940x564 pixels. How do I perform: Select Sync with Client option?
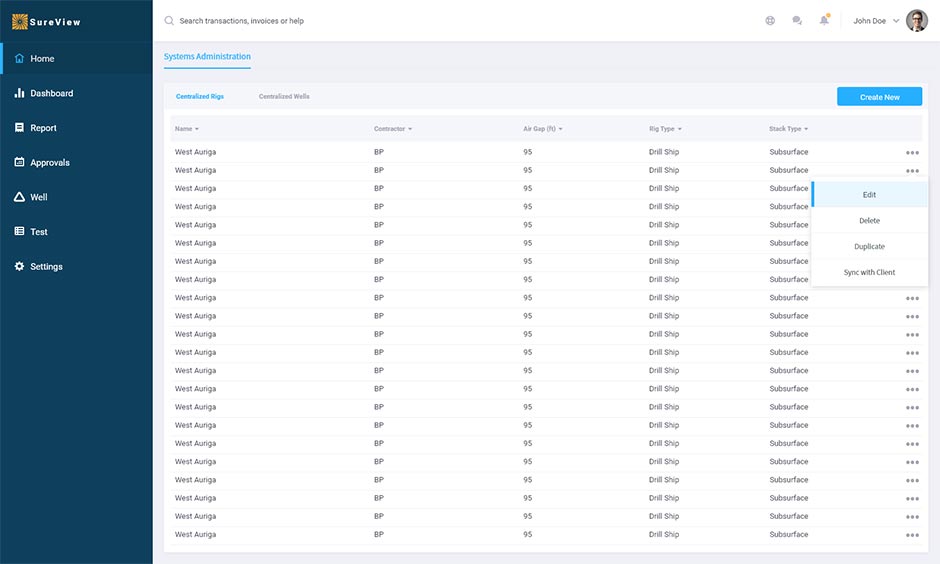(869, 273)
